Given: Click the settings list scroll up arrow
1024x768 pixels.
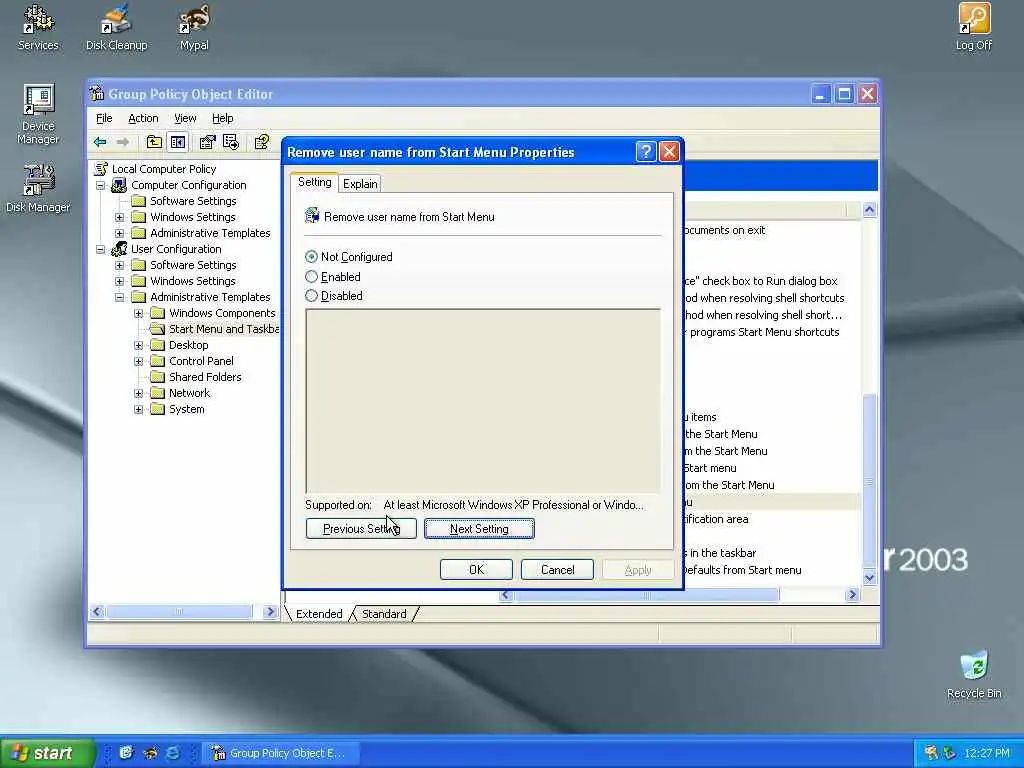Looking at the screenshot, I should (x=869, y=209).
